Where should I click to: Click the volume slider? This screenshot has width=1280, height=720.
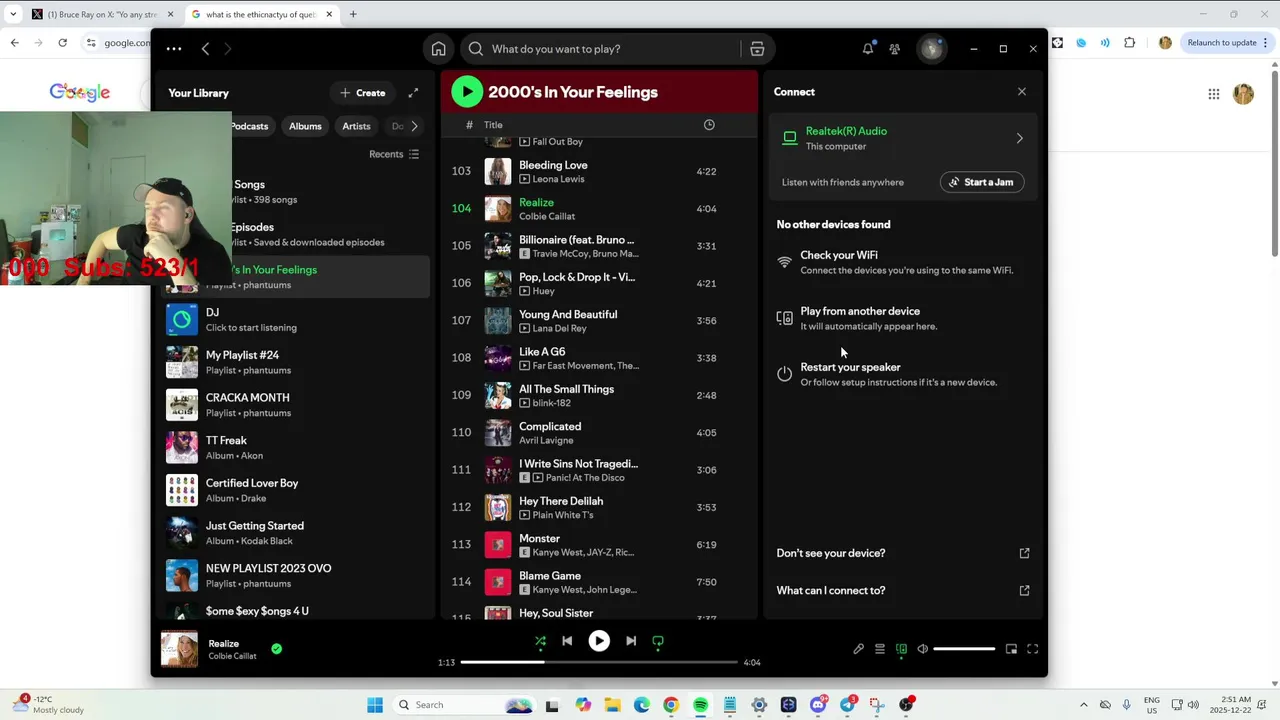coord(964,649)
